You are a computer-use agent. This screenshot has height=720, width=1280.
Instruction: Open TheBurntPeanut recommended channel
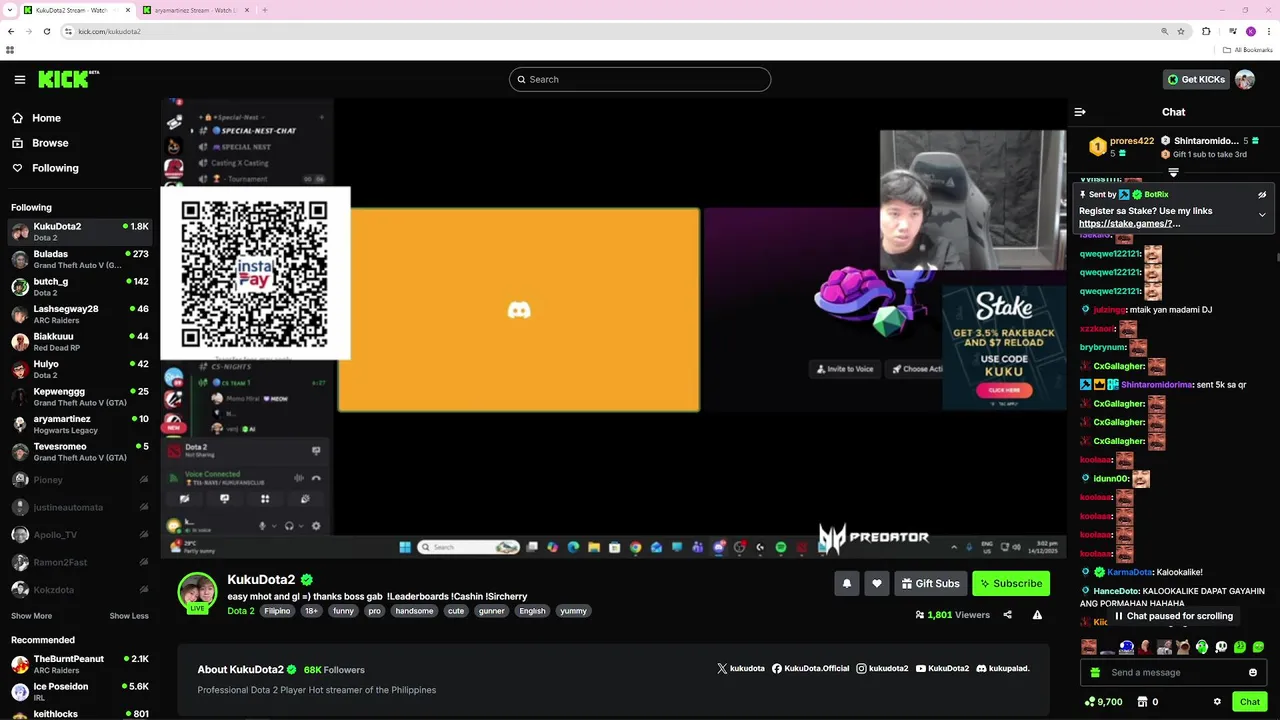[x=80, y=664]
